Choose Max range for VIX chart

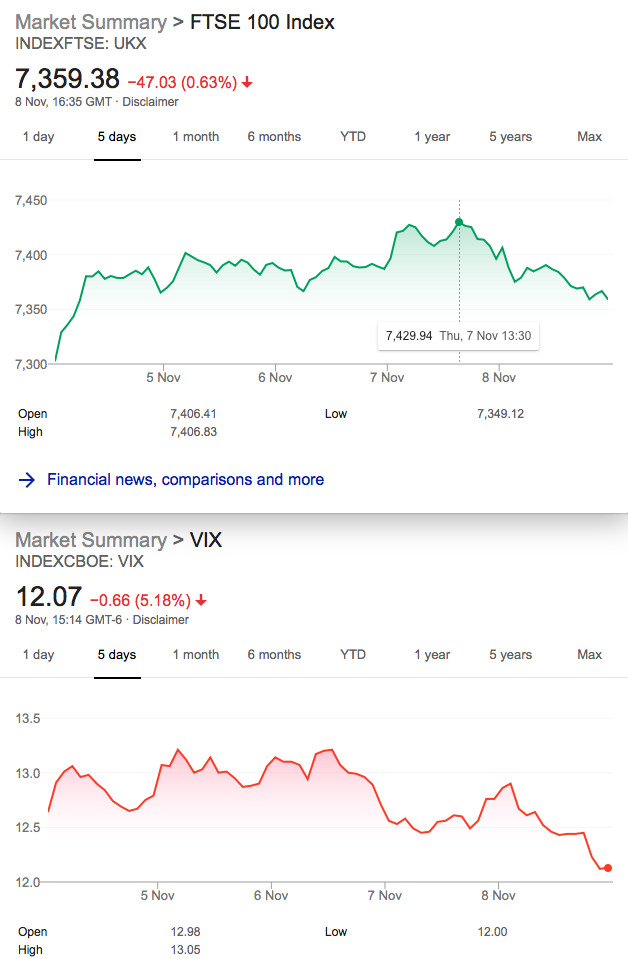589,655
